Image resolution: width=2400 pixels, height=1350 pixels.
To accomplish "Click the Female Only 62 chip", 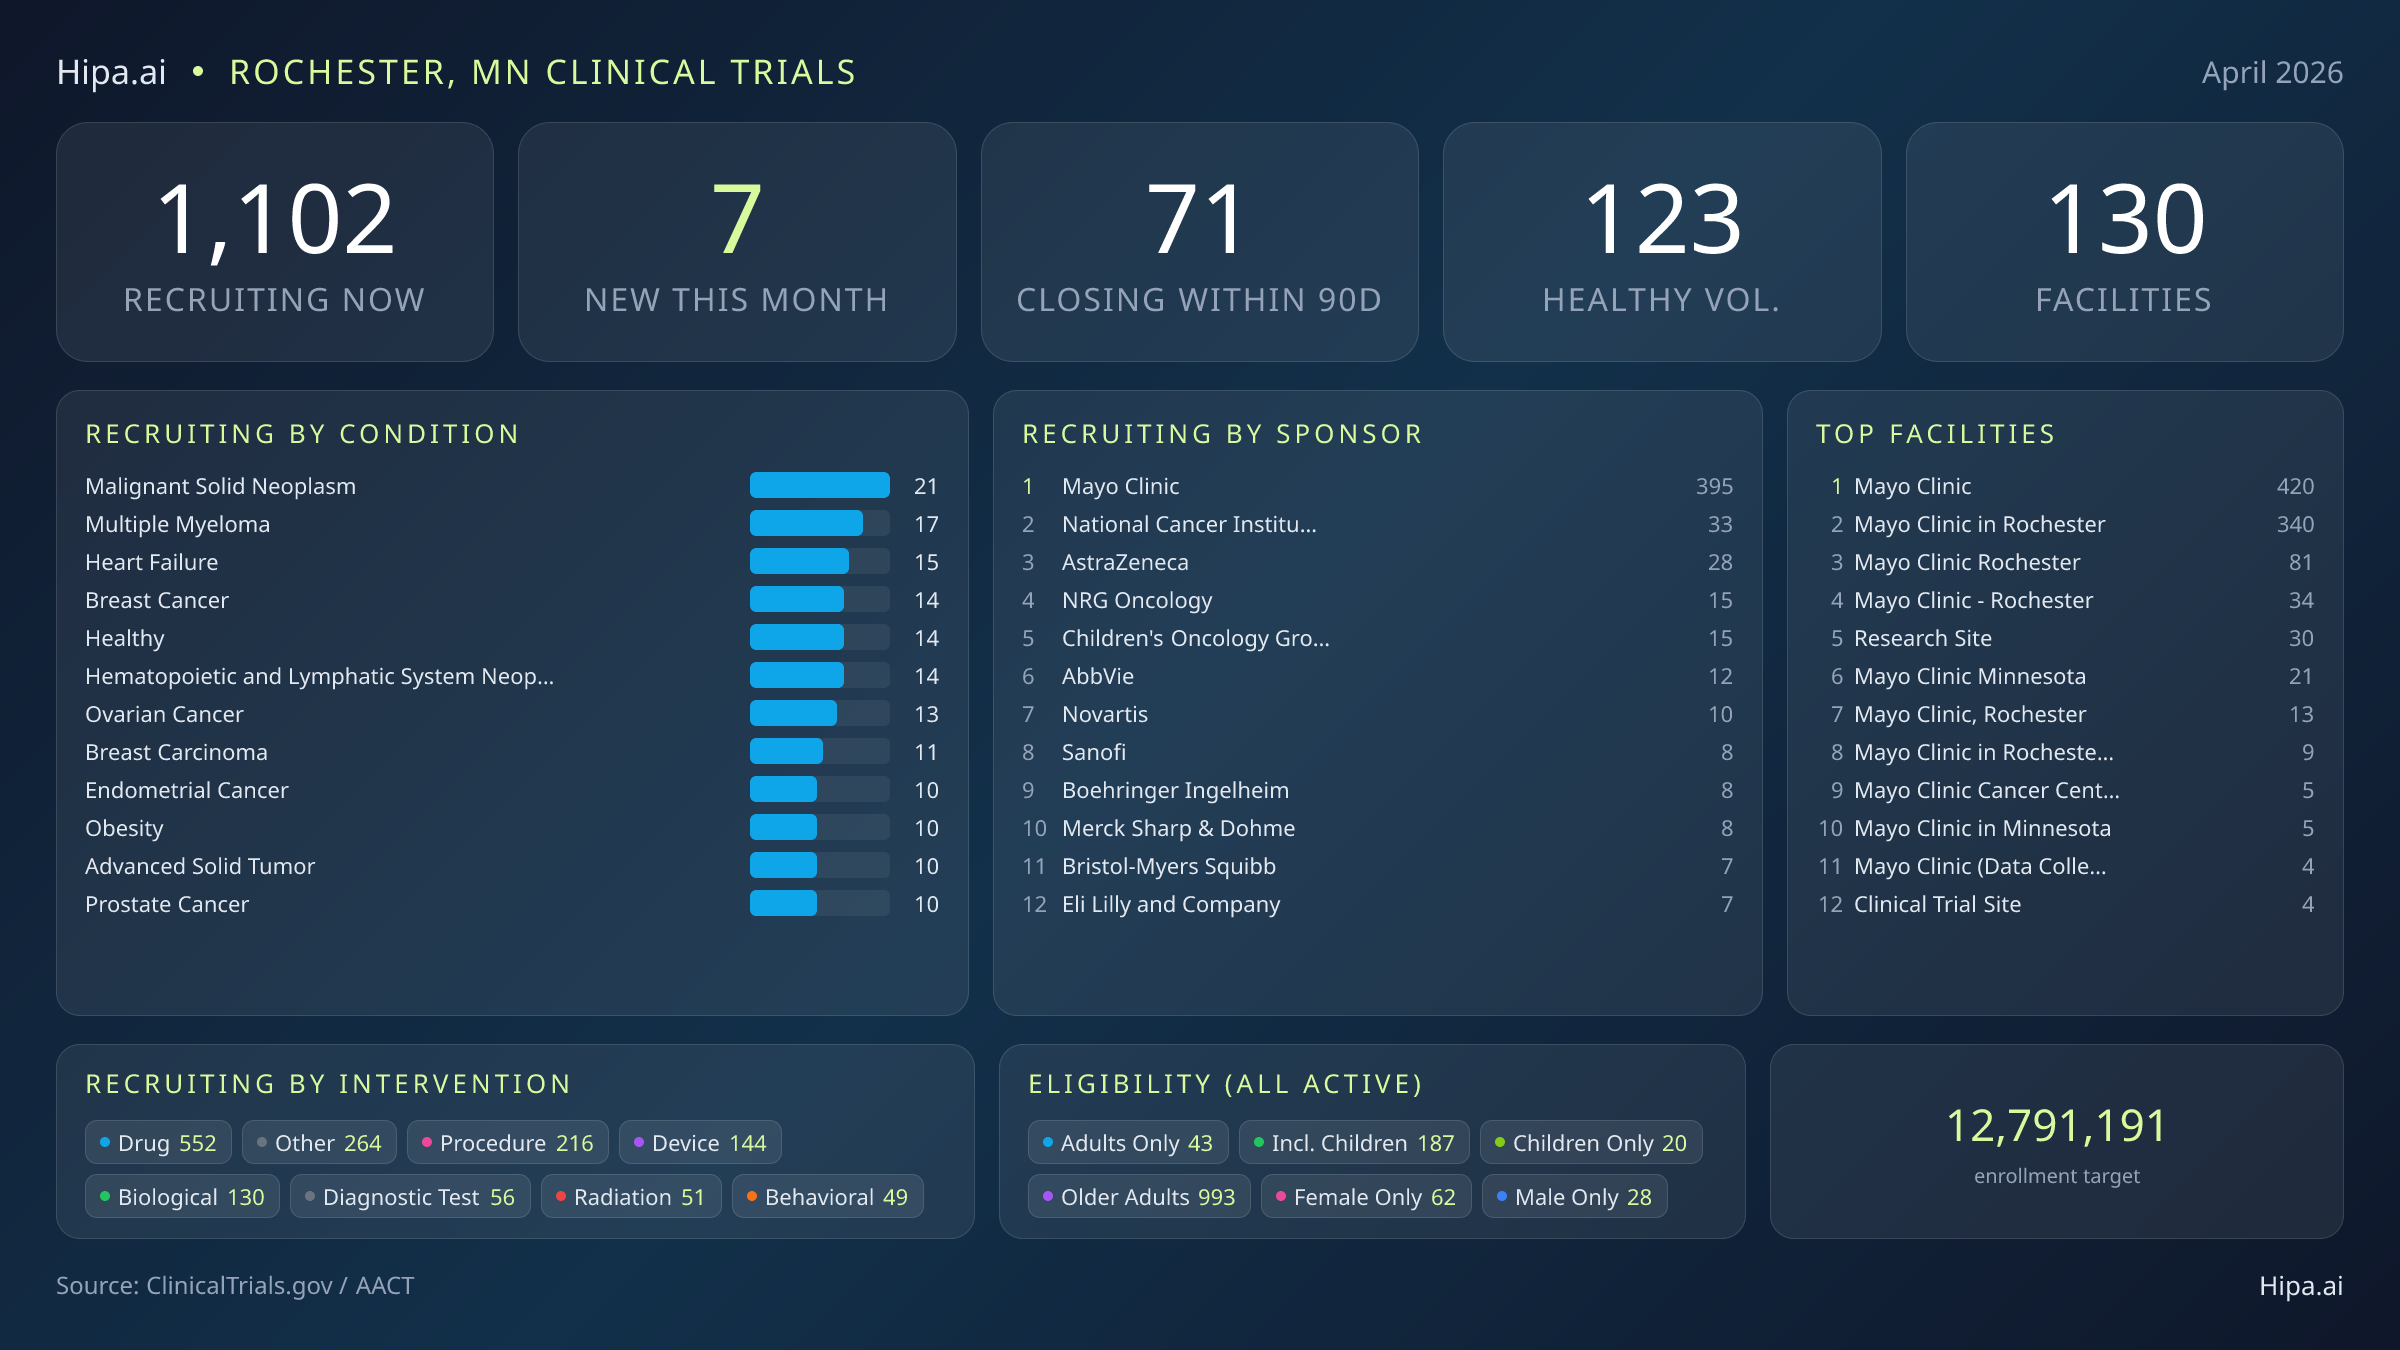I will coord(1366,1196).
